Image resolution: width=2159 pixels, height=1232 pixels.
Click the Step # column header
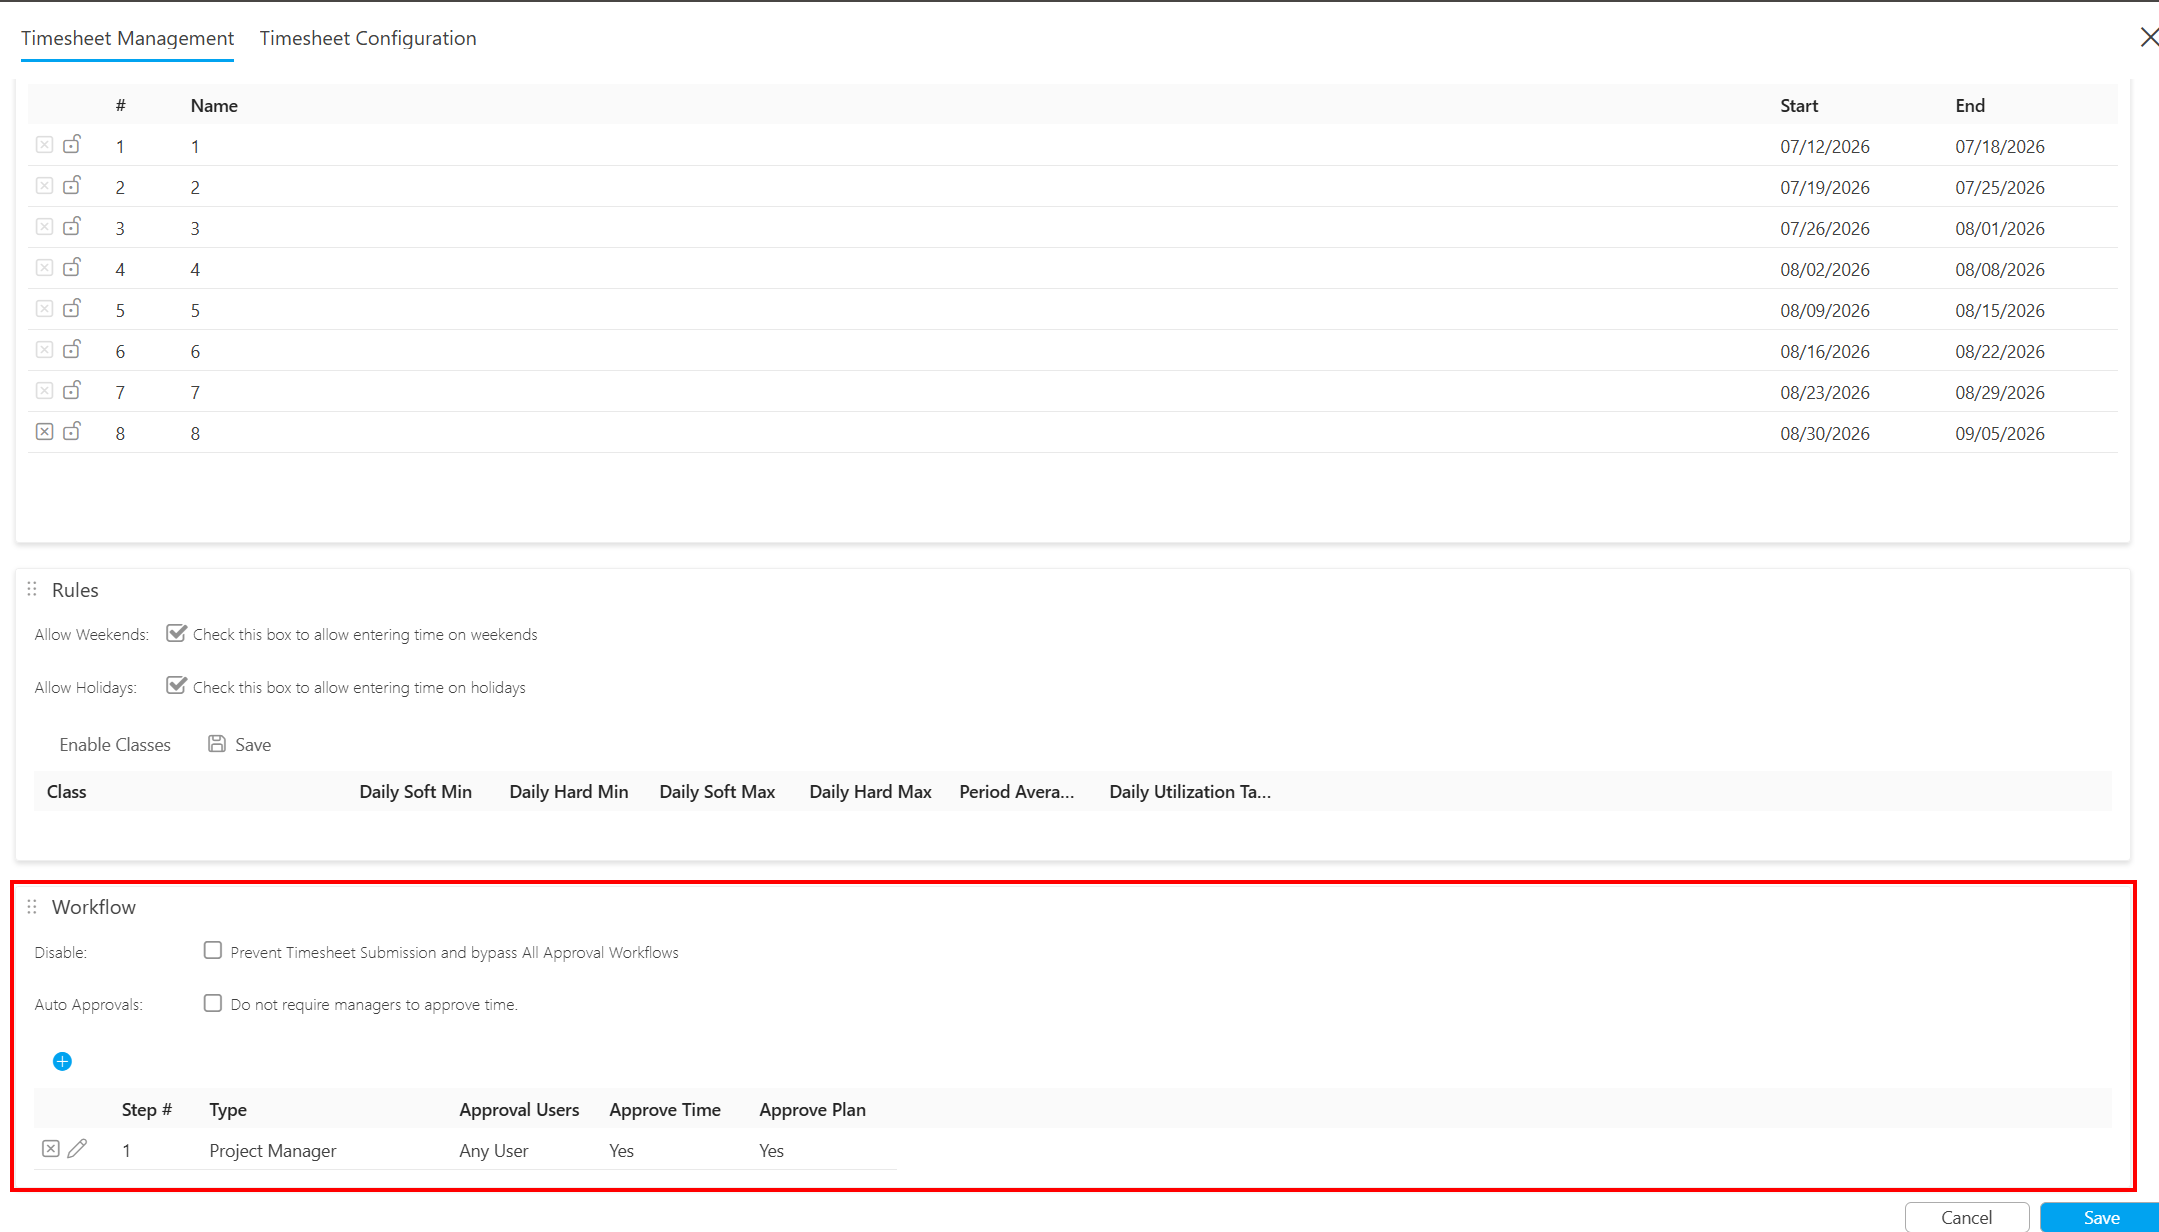[147, 1110]
